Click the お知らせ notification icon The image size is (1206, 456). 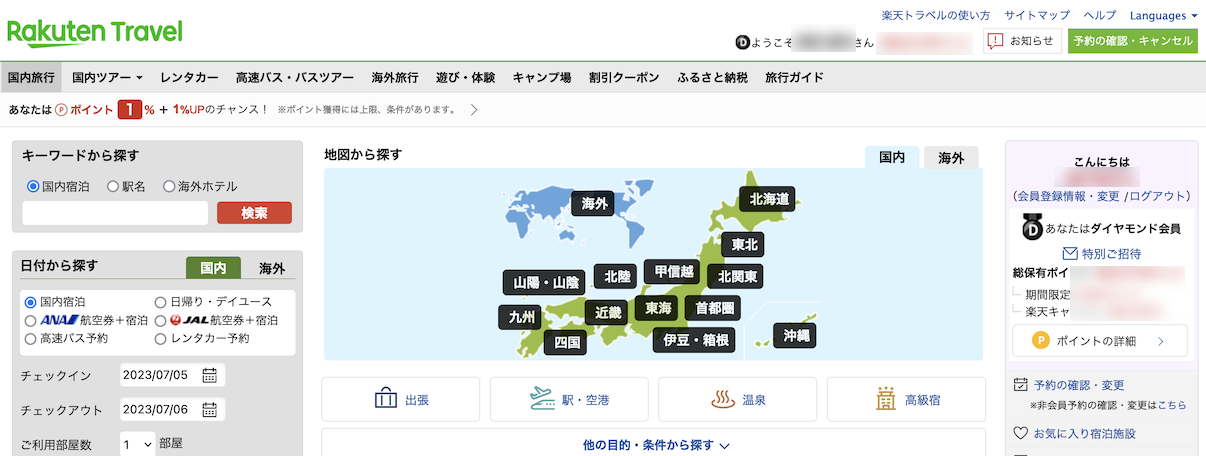click(x=995, y=41)
